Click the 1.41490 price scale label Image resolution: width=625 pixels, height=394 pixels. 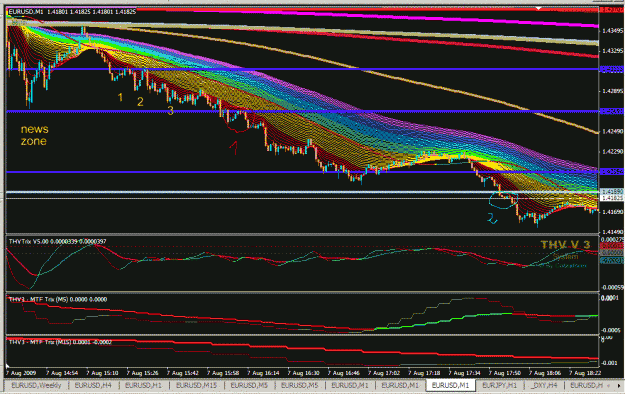click(613, 232)
